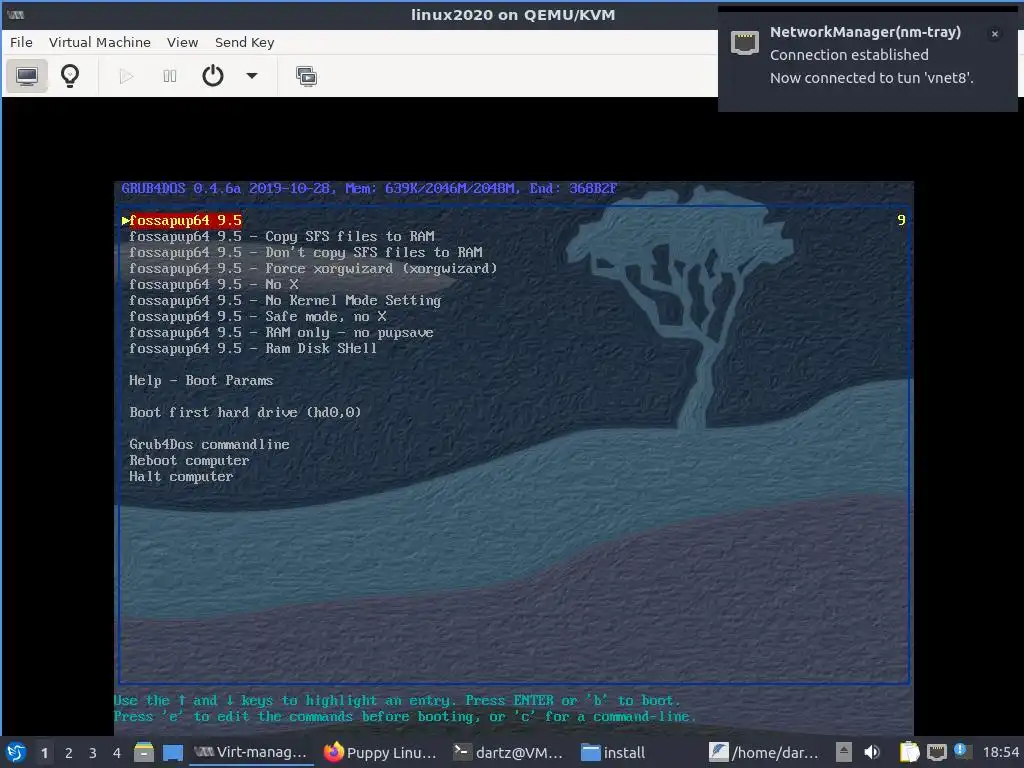This screenshot has height=768, width=1024.
Task: Open removable media eject tray icon
Action: [844, 752]
